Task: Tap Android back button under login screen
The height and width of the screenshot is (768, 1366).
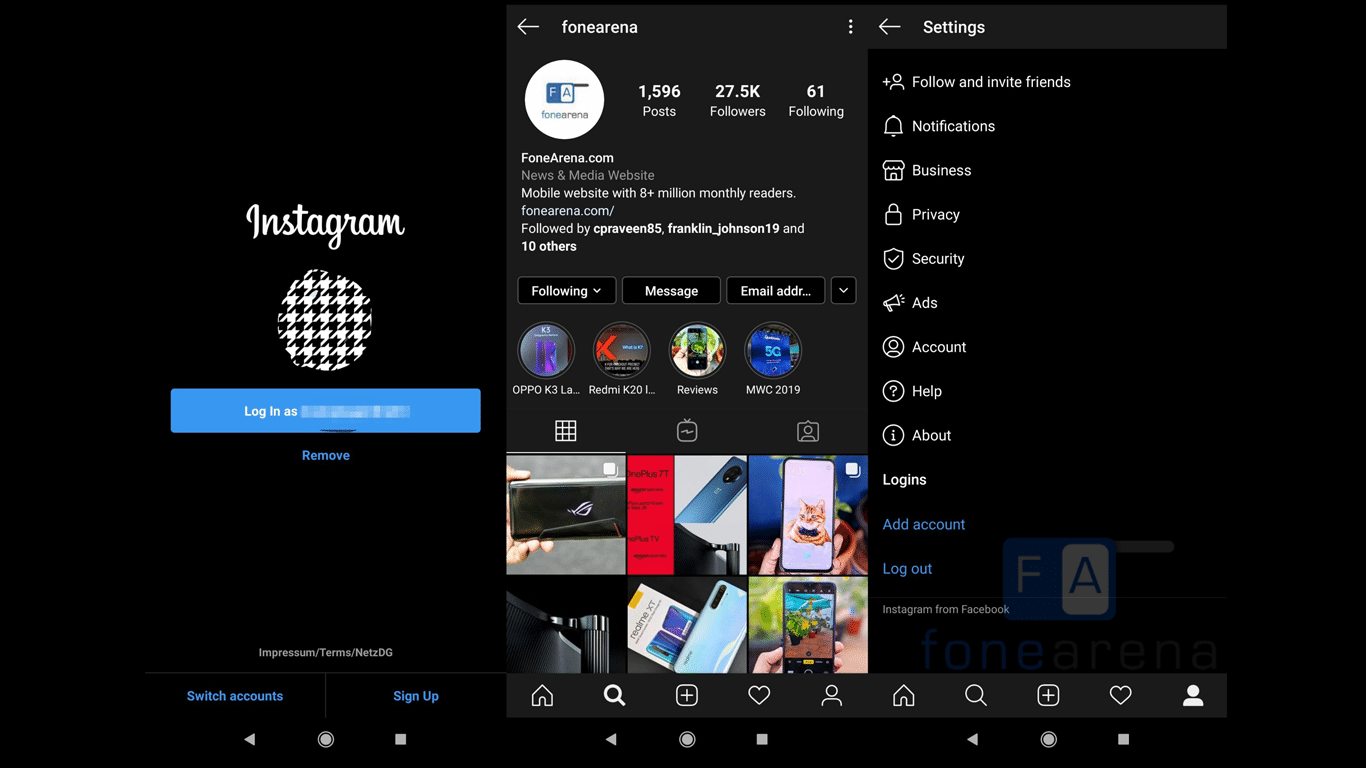Action: coord(249,739)
